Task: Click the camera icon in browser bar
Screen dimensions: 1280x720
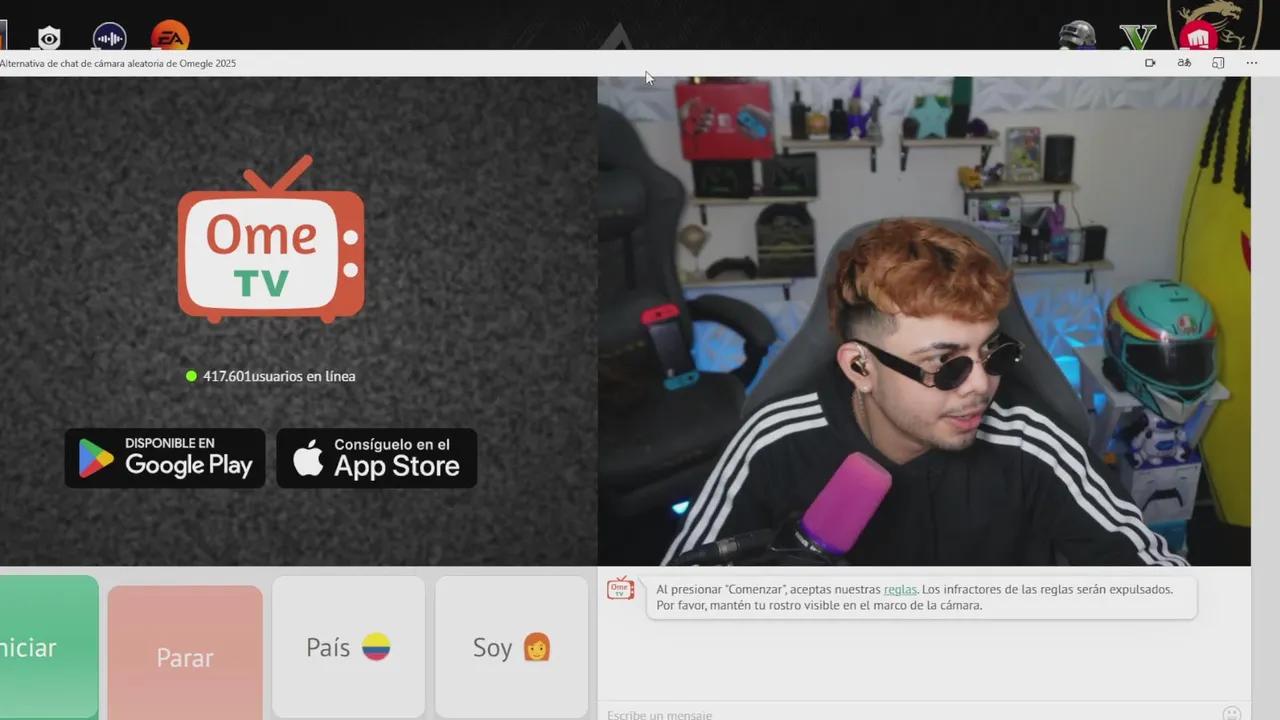Action: pos(1150,63)
